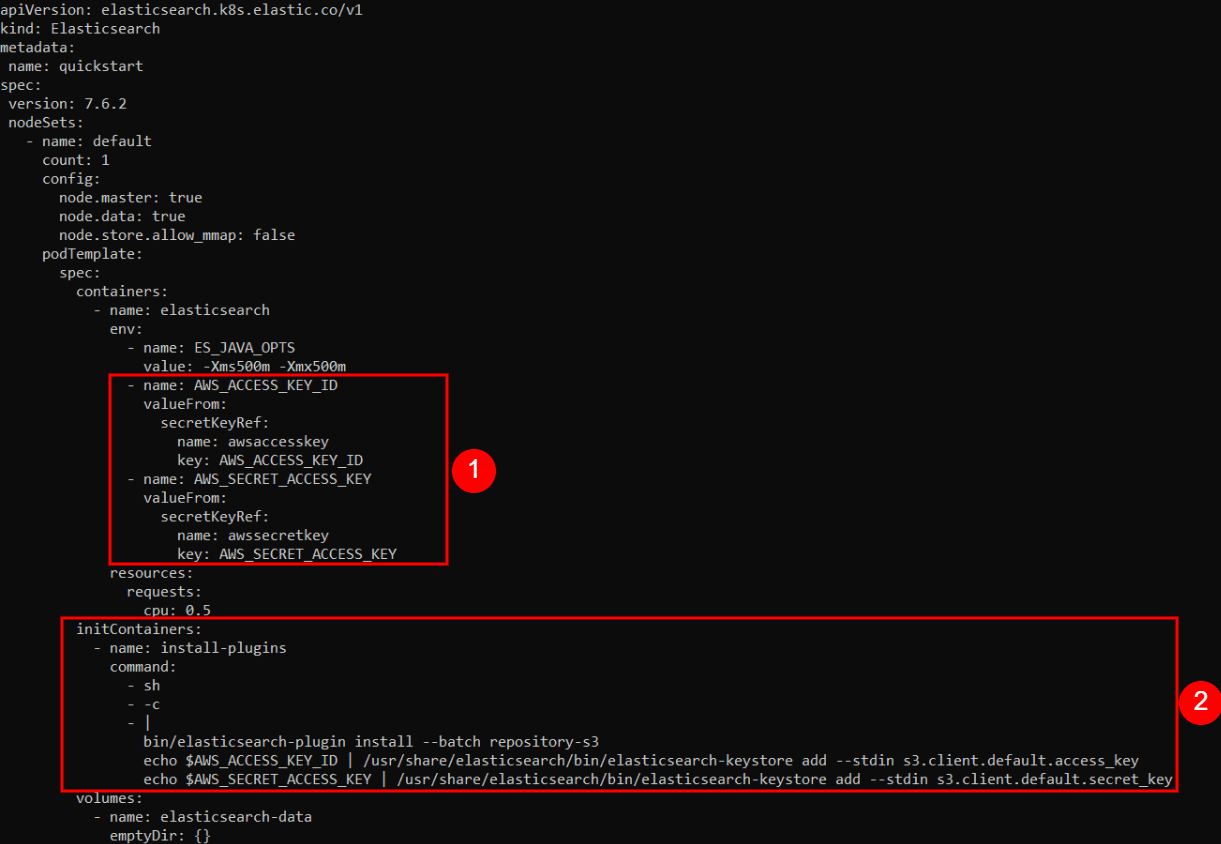1221x844 pixels.
Task: Place the cursor on 'name: quickstart'
Action: pos(76,66)
